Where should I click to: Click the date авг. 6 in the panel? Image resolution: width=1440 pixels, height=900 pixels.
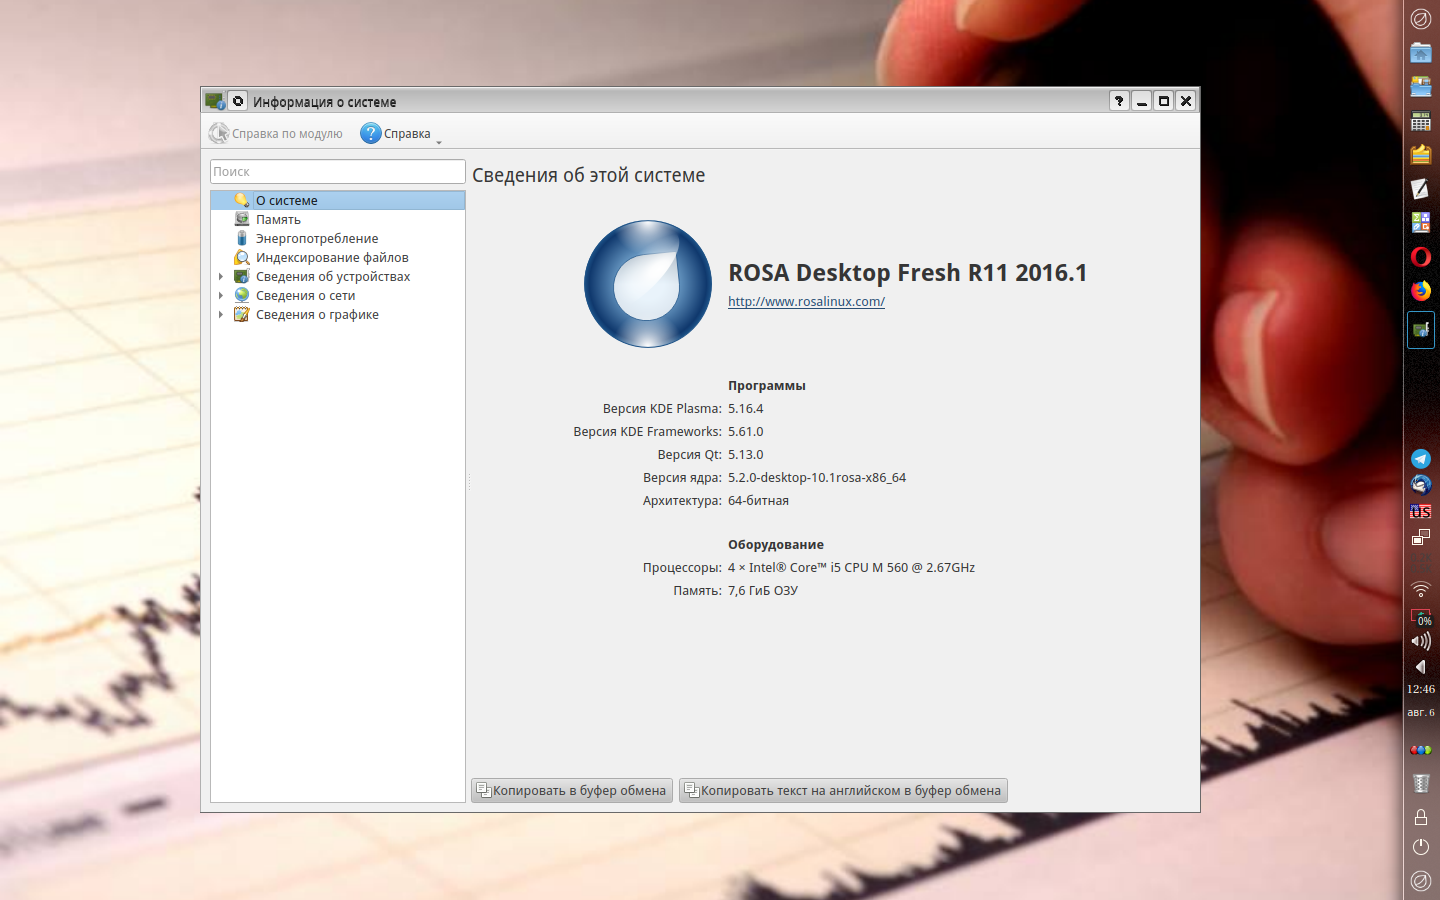tap(1421, 712)
